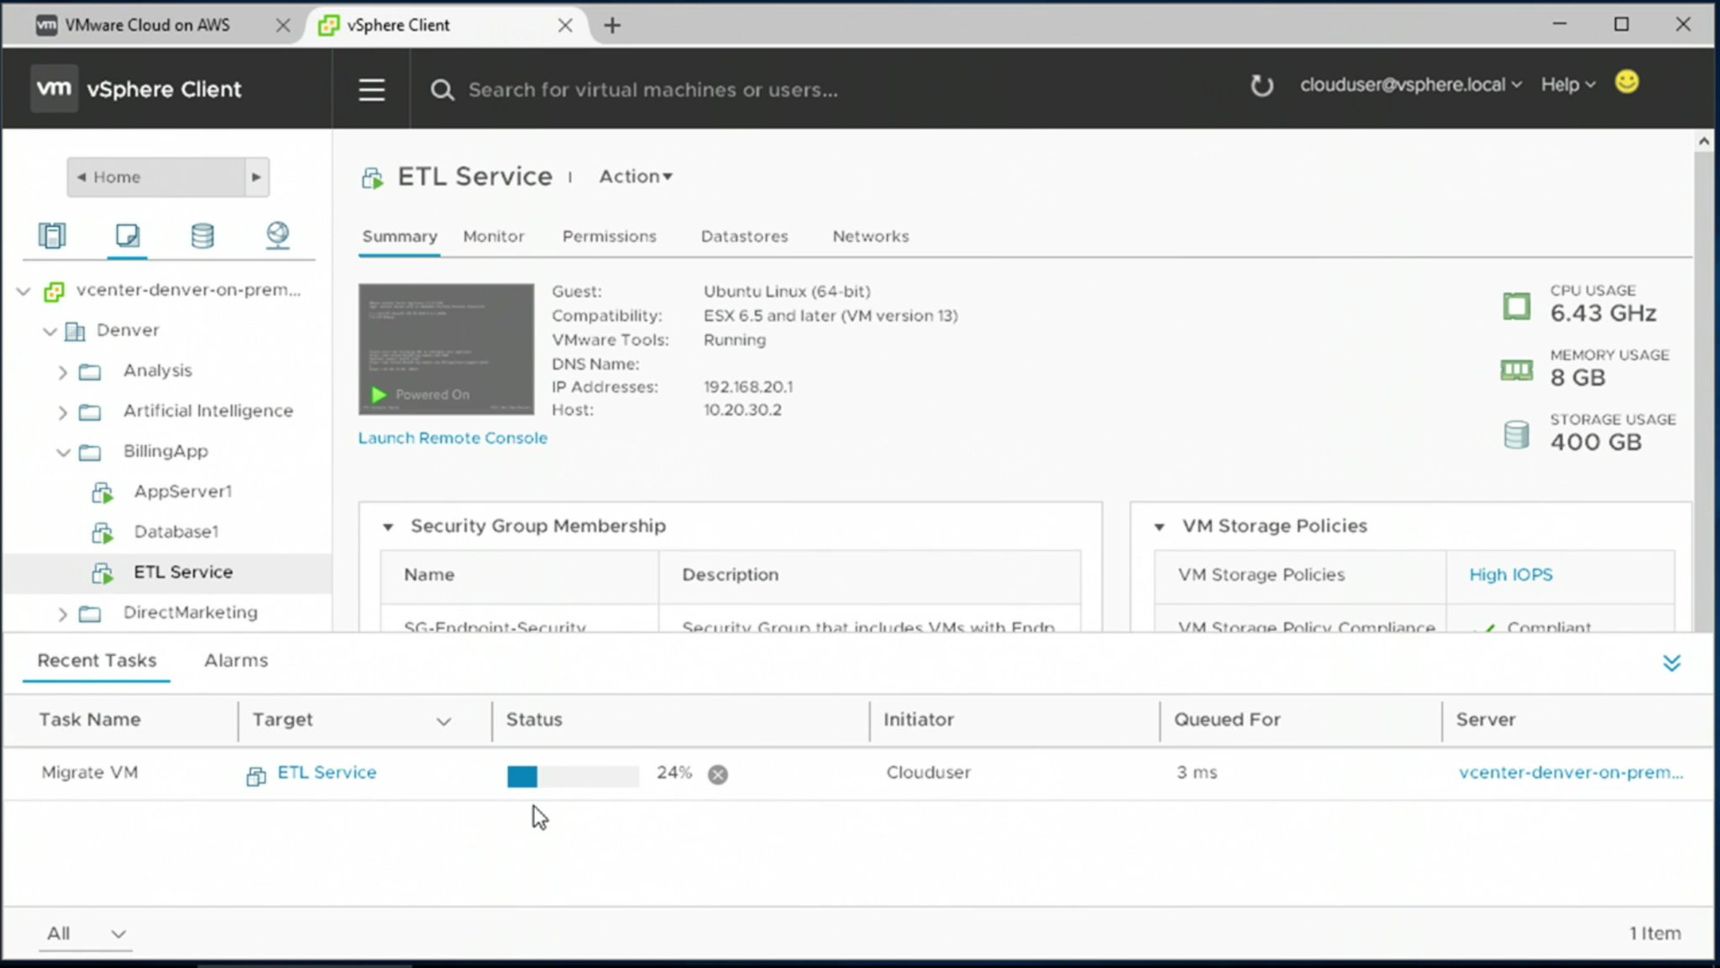Click the Denver datacenter icon
This screenshot has height=968, width=1720.
click(x=75, y=331)
